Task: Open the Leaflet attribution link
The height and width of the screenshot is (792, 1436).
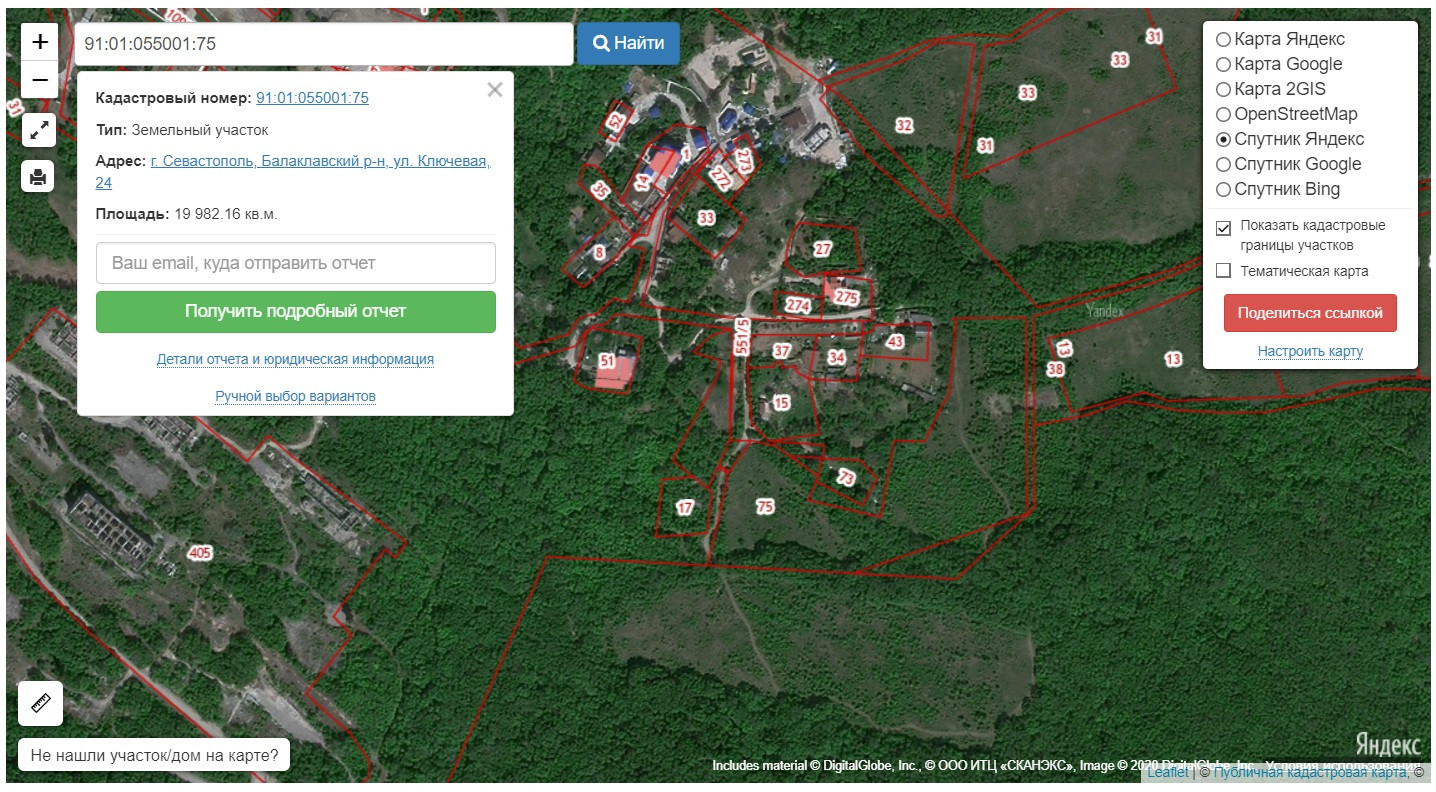Action: tap(1168, 772)
